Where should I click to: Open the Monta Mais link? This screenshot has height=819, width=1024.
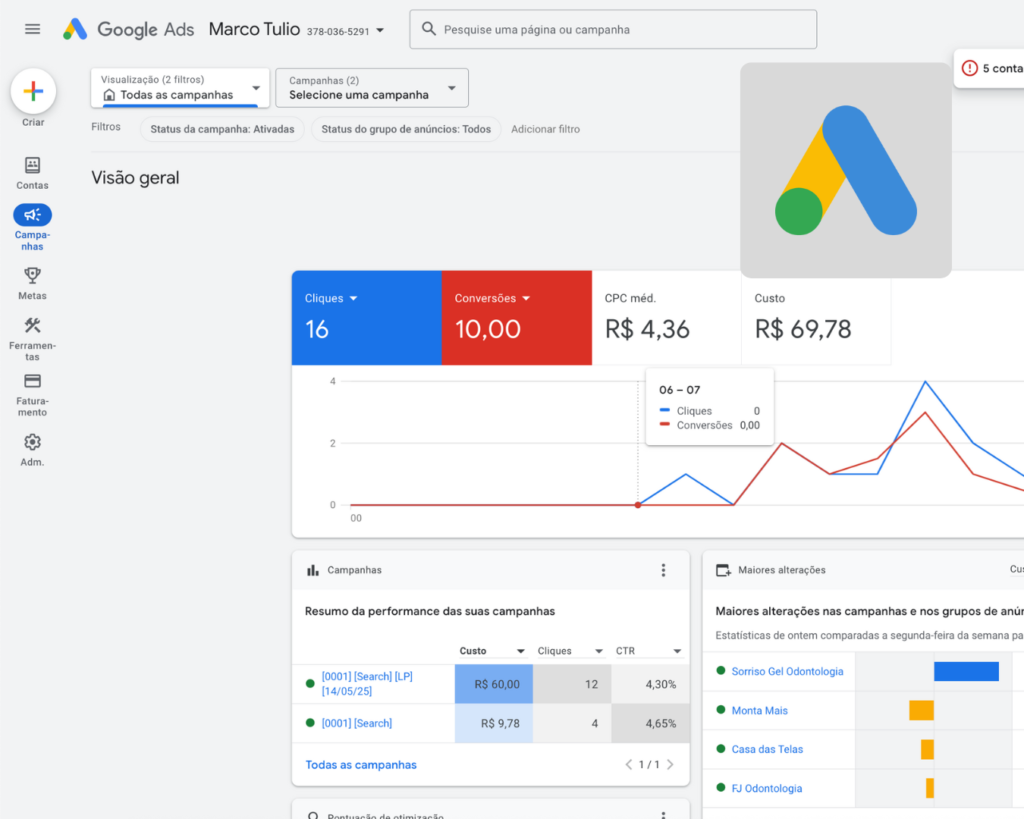pos(760,711)
